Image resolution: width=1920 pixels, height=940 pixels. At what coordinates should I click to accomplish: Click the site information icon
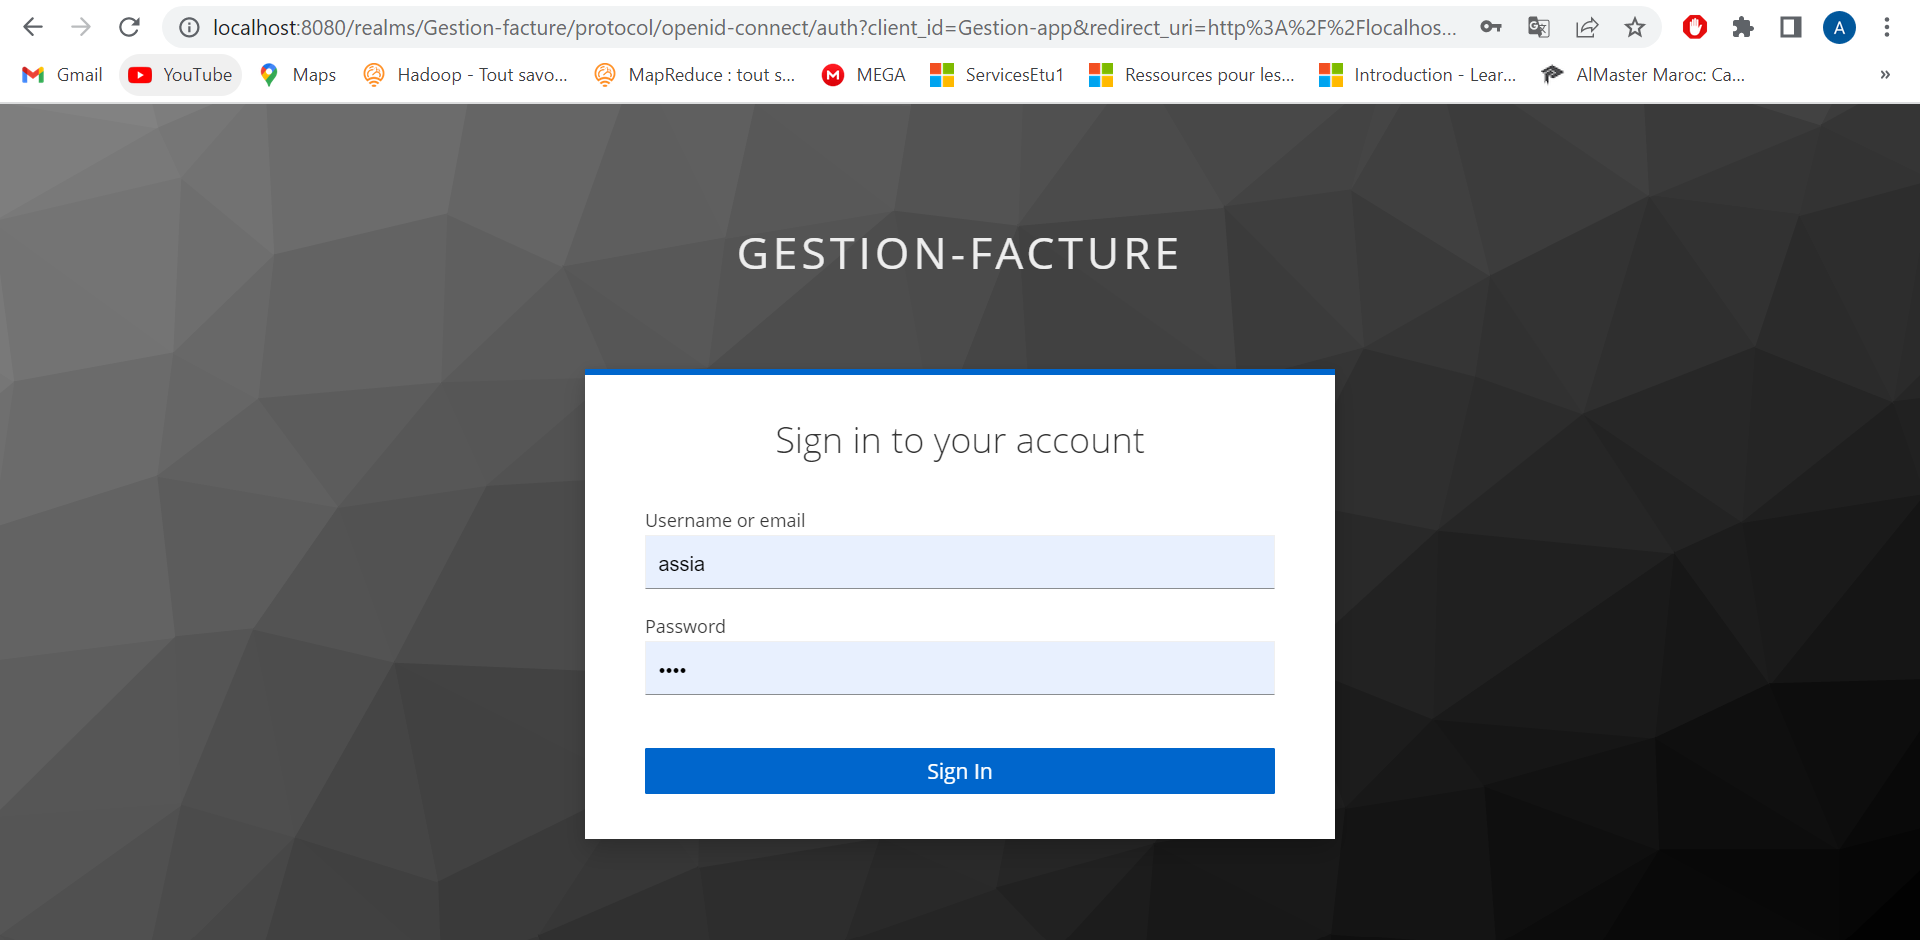point(189,27)
